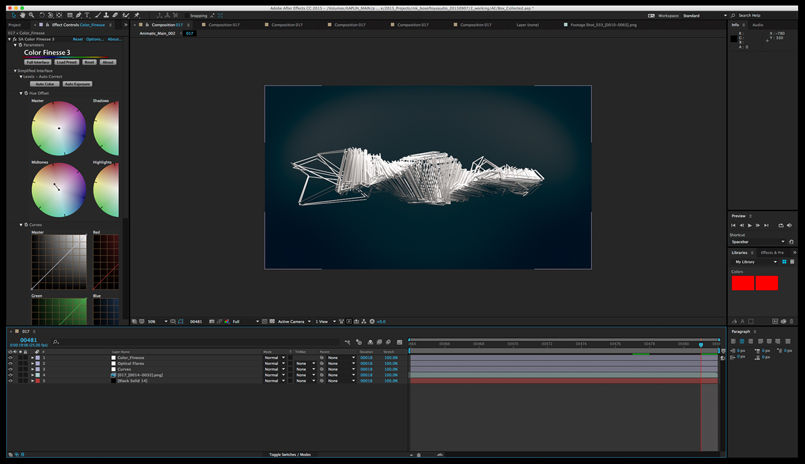Click Center align in Paragraph panel
The image size is (805, 464).
pos(742,341)
